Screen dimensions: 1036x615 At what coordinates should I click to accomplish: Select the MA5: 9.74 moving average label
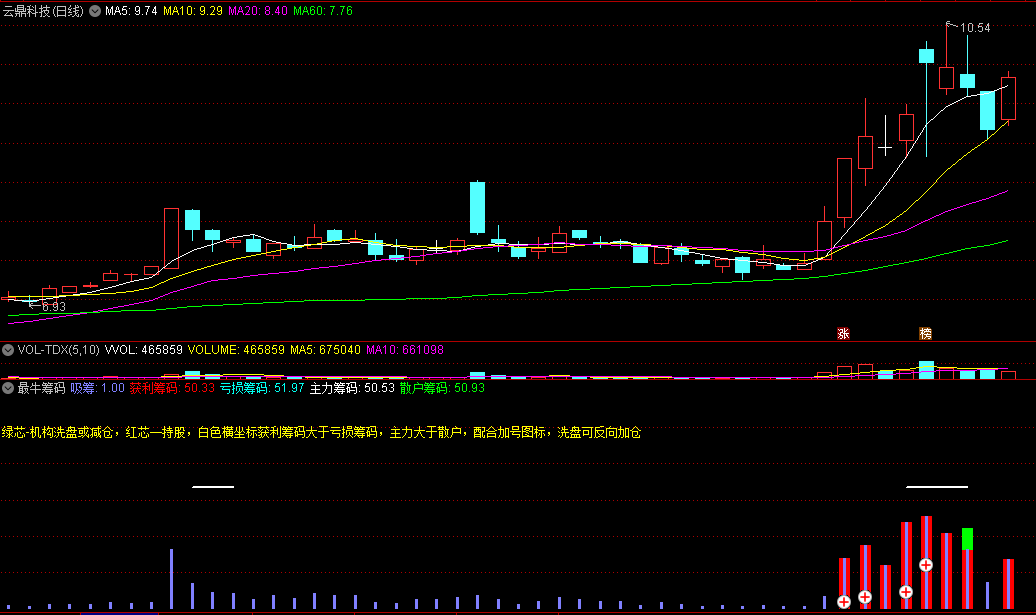click(131, 11)
